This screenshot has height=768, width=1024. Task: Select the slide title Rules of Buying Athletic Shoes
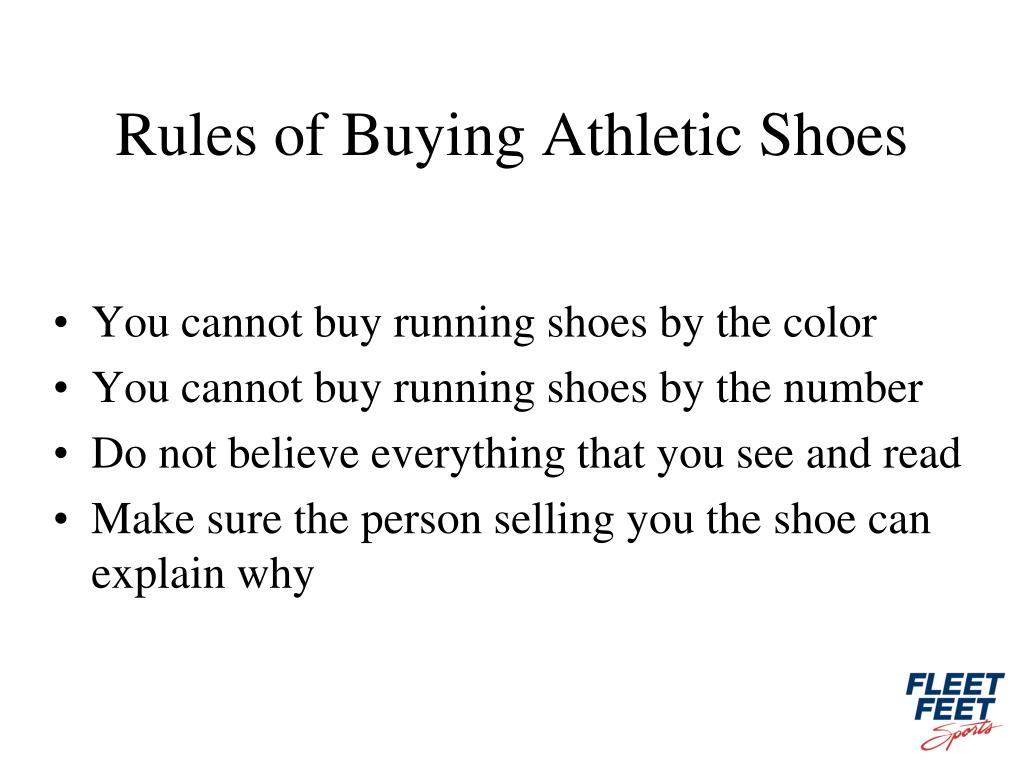pyautogui.click(x=511, y=135)
